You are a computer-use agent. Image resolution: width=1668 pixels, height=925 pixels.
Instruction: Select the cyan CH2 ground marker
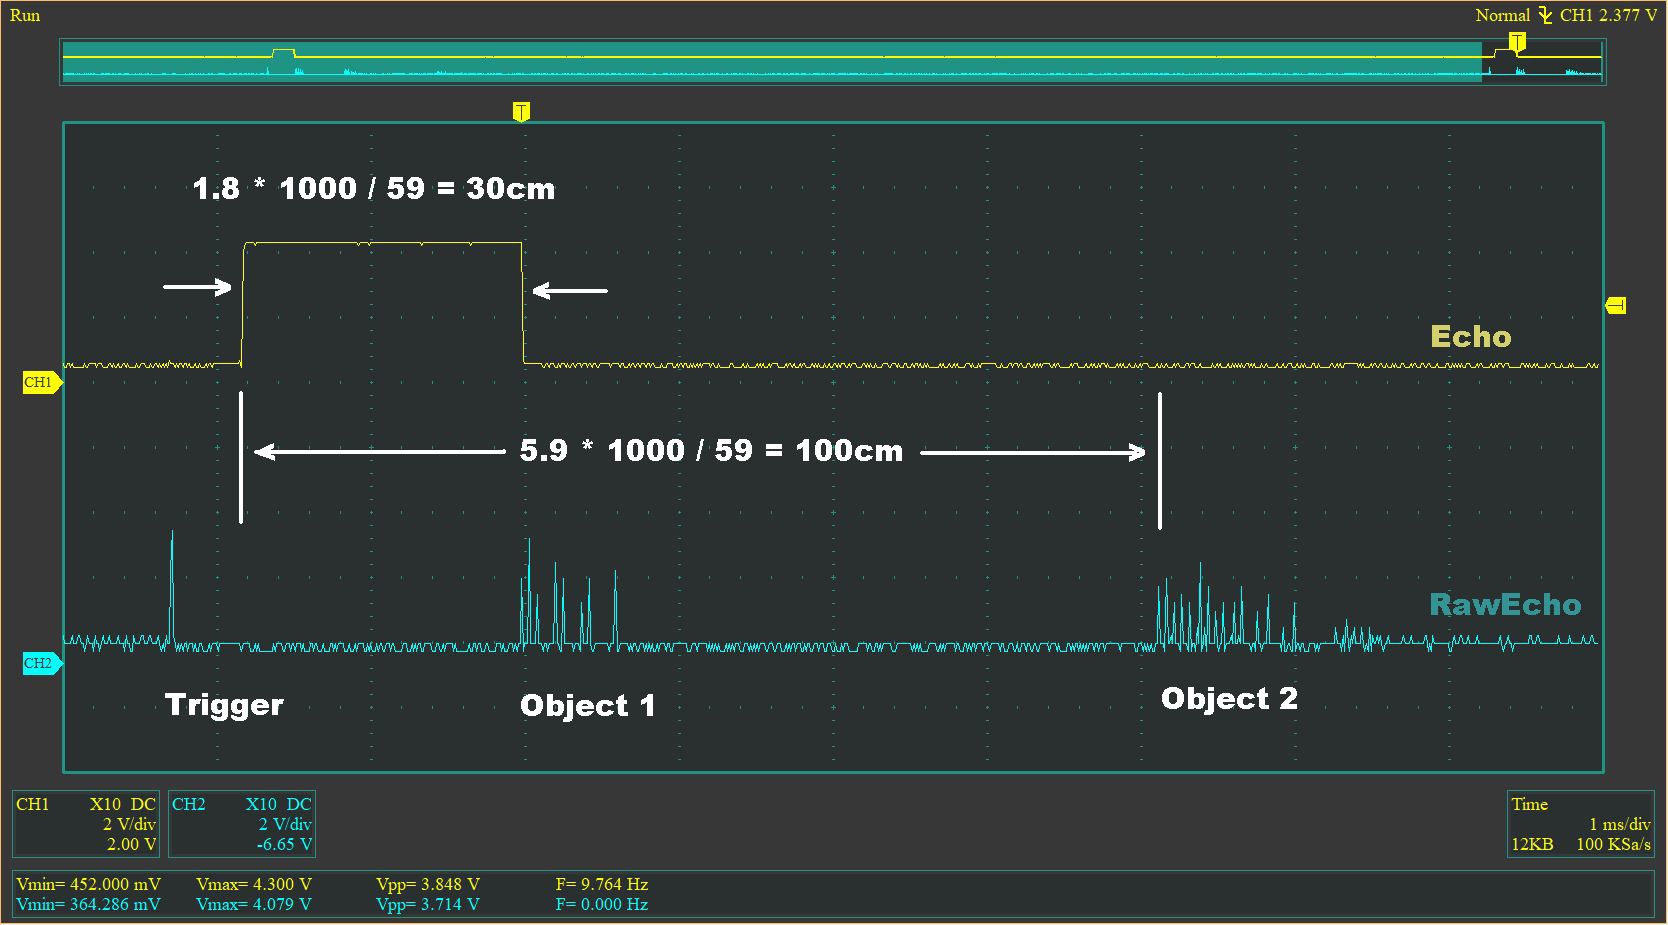point(41,663)
